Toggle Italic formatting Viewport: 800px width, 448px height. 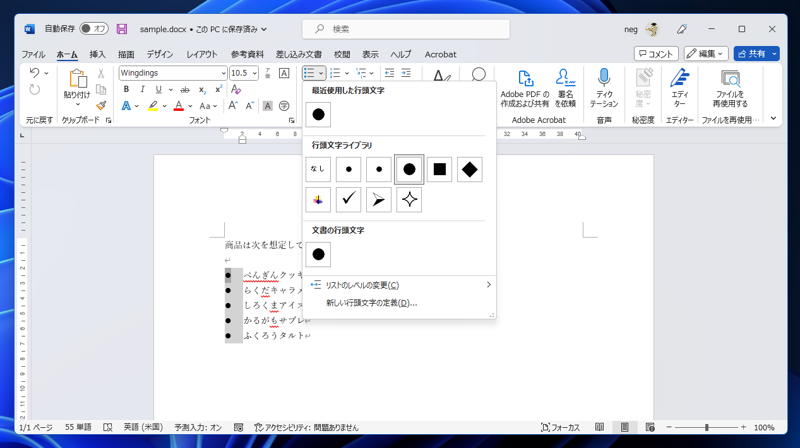[x=142, y=89]
